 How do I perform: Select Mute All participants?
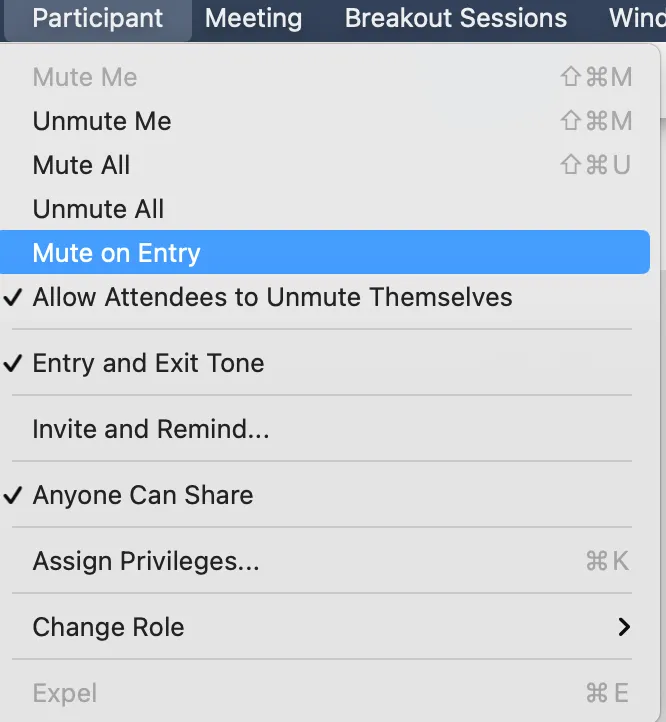point(82,165)
